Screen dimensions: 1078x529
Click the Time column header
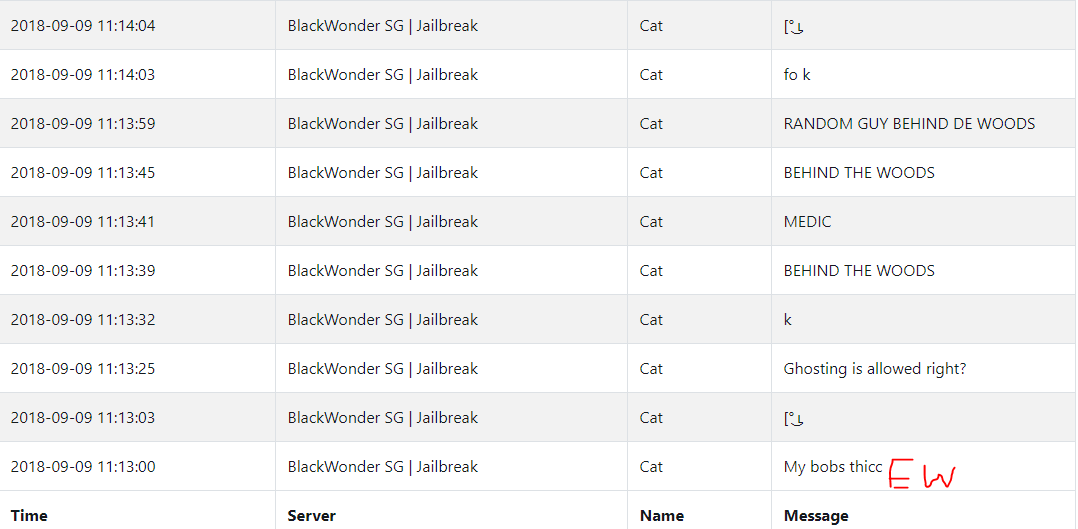click(x=29, y=515)
